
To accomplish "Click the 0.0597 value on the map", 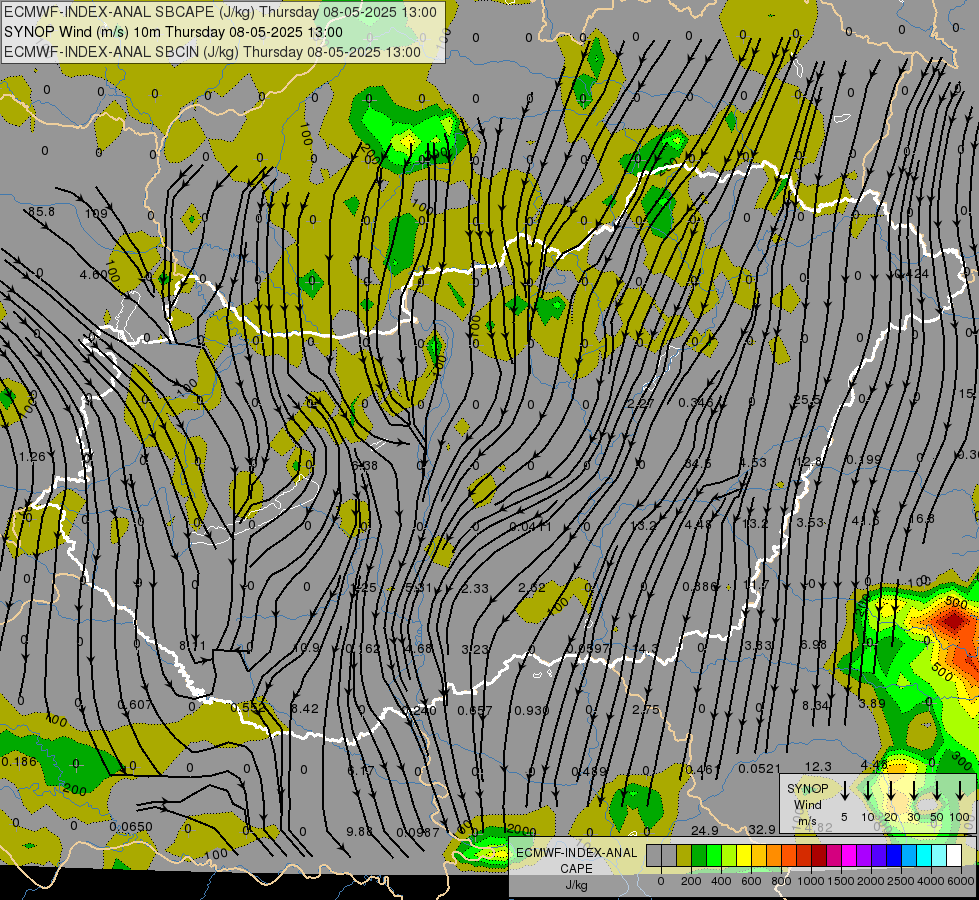I will tap(588, 648).
